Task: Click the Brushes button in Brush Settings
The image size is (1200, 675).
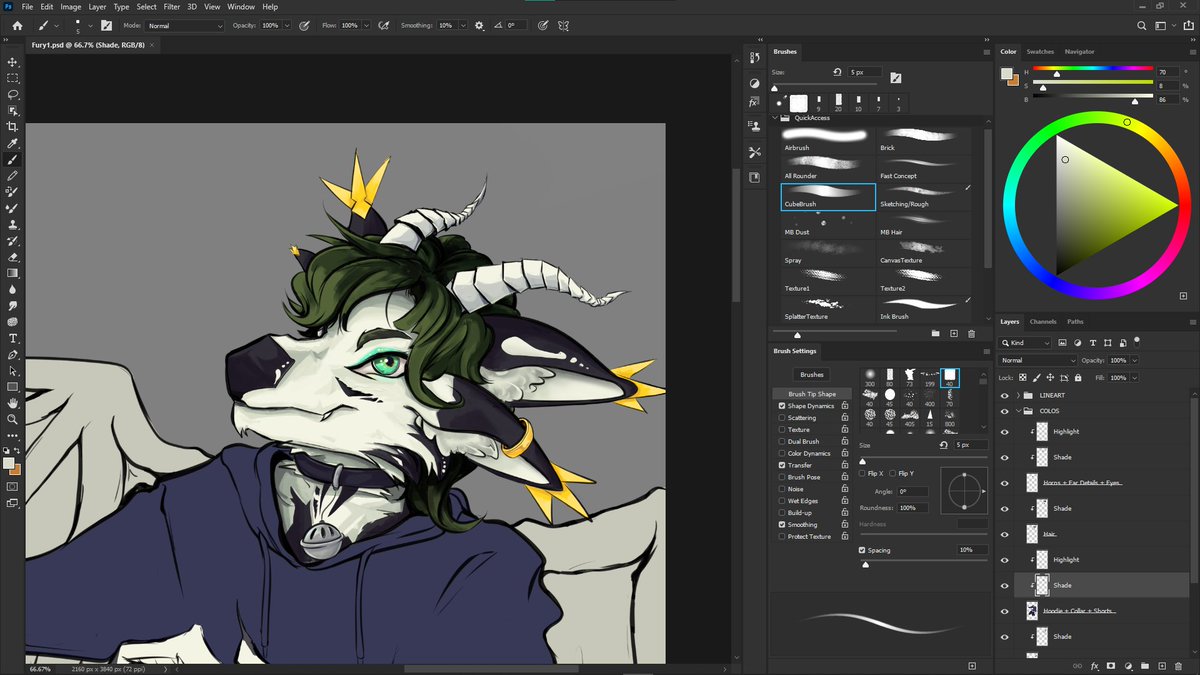Action: 812,374
